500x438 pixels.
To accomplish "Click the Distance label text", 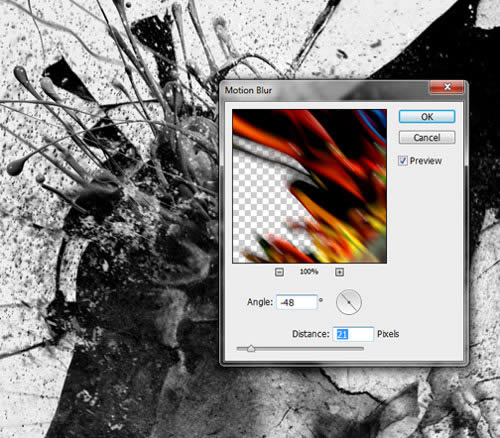I will (x=311, y=334).
